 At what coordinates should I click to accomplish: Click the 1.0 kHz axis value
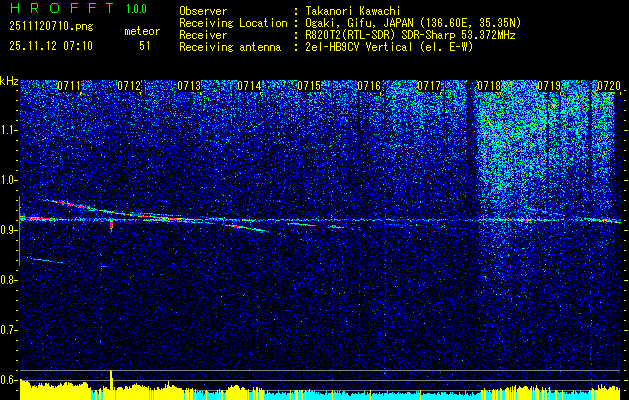tap(9, 180)
